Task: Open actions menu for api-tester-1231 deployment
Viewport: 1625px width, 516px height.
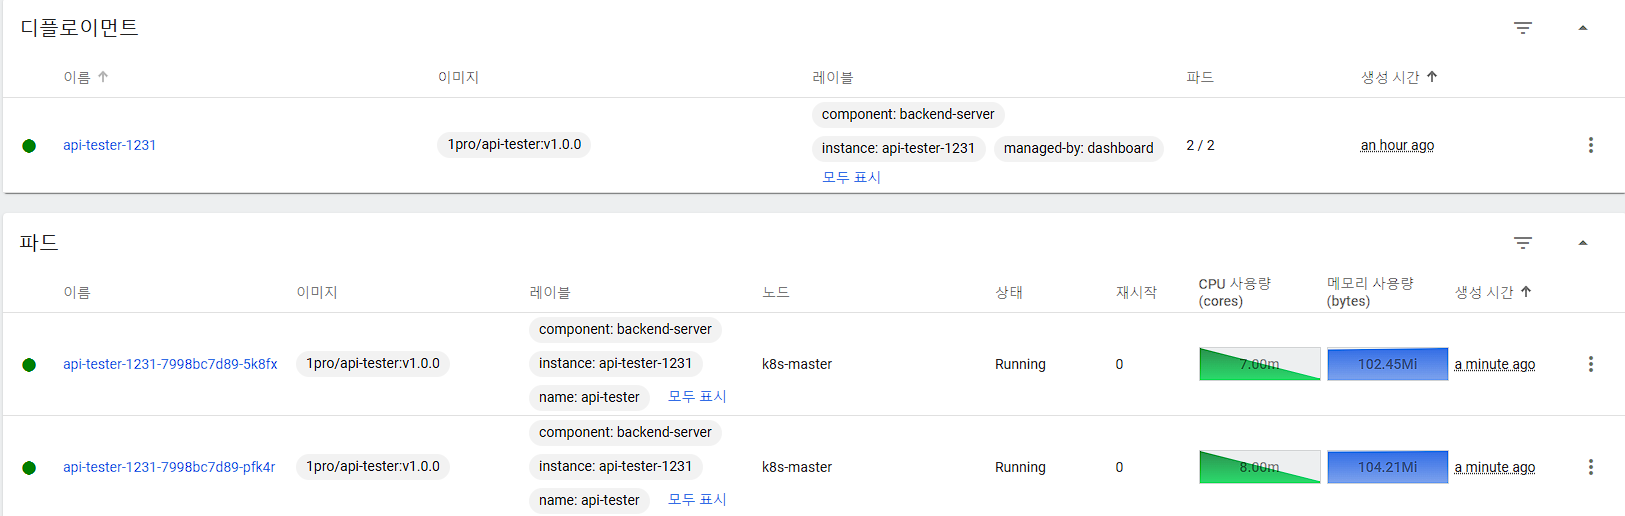Action: [x=1590, y=145]
